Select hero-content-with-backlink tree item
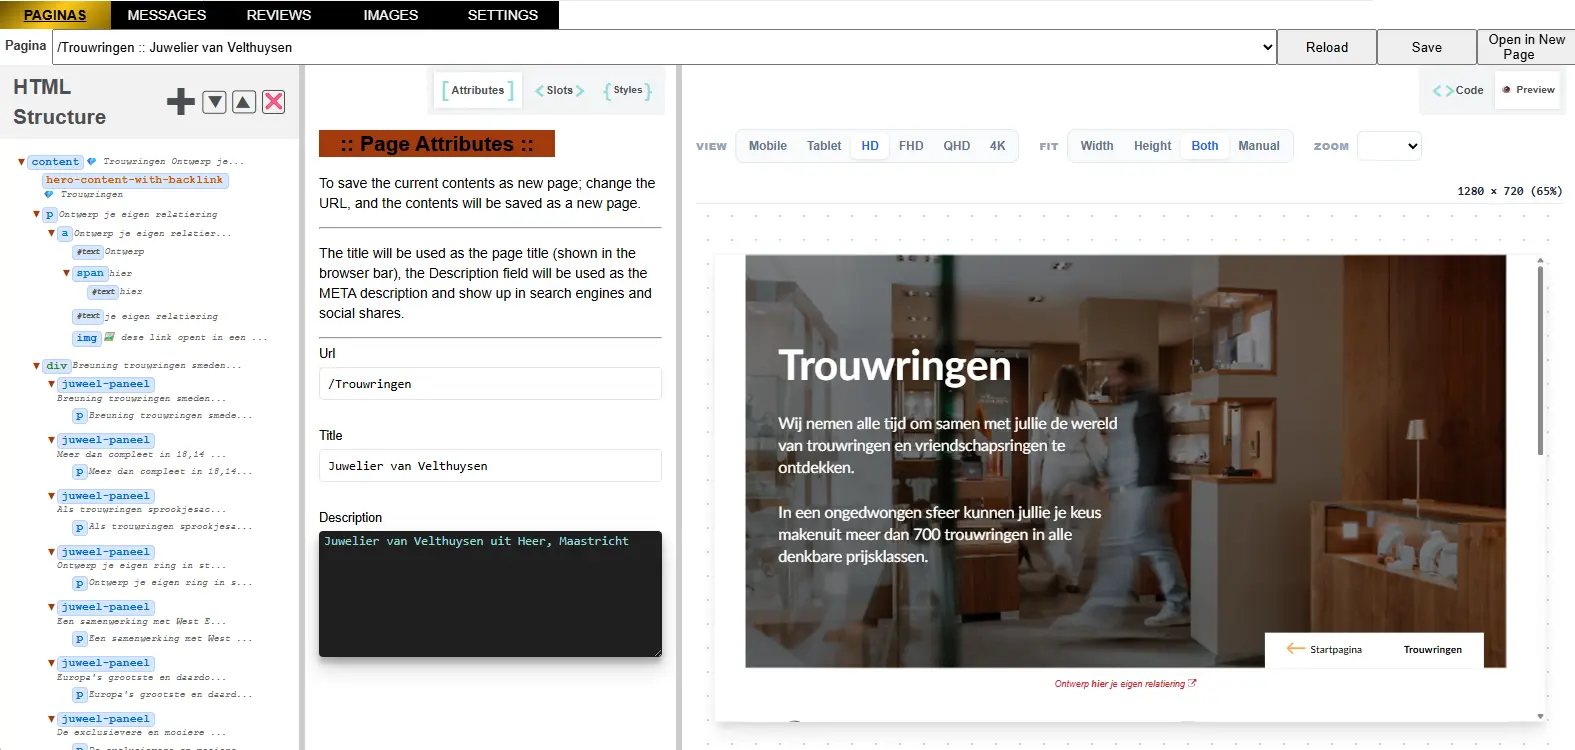1575x750 pixels. [135, 180]
